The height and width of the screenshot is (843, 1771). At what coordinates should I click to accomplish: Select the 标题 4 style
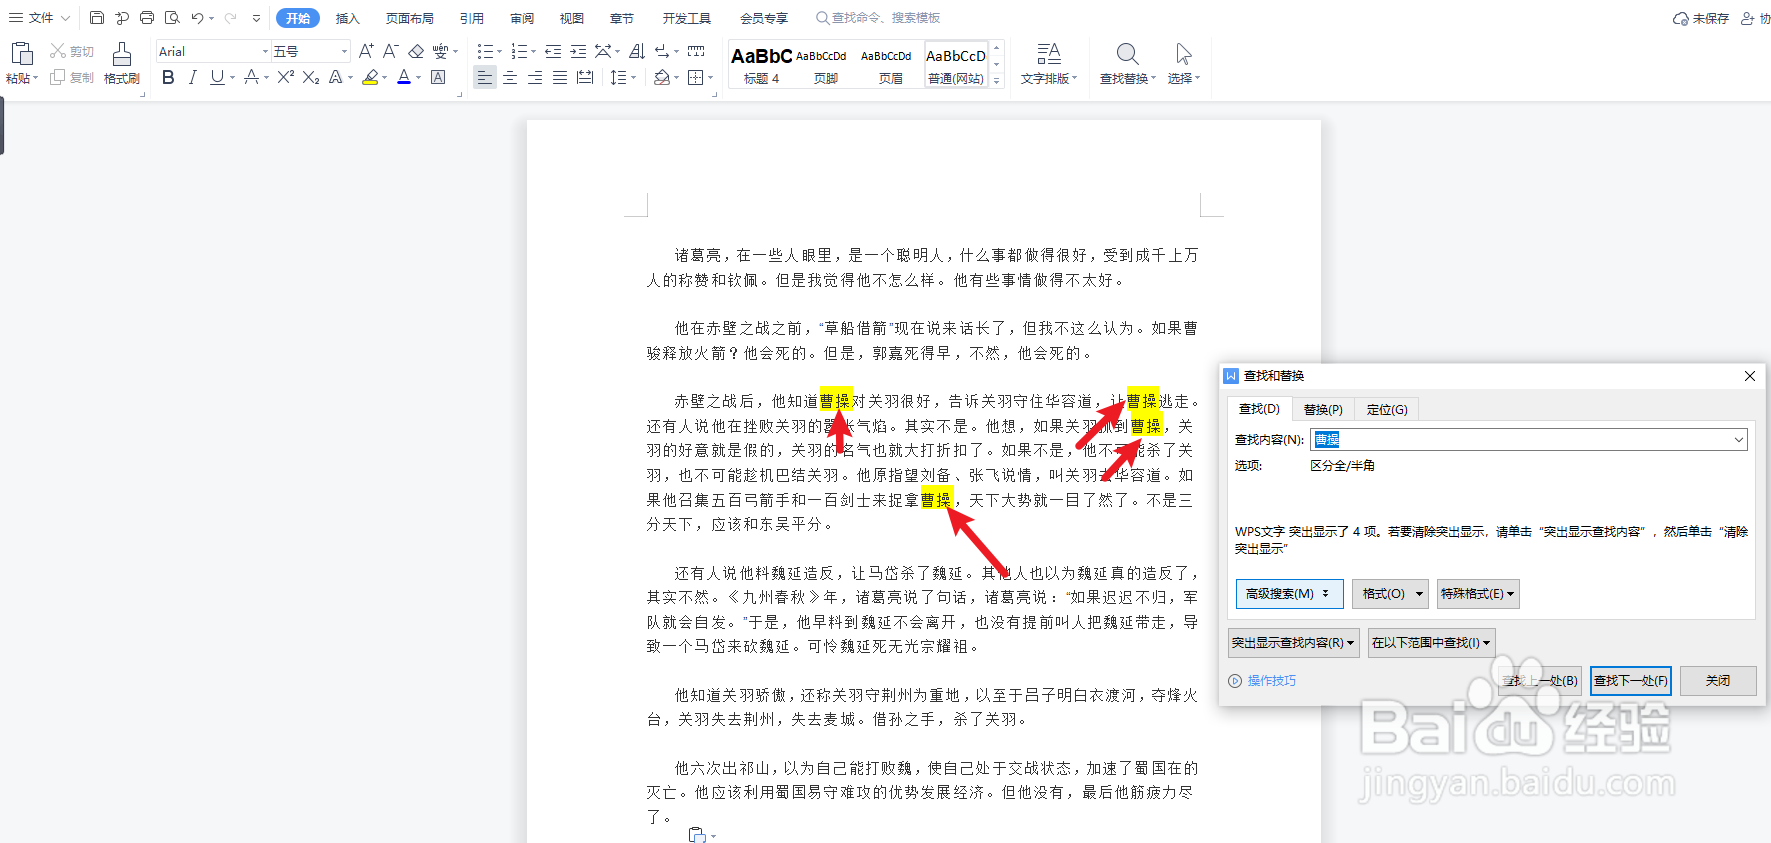pos(761,65)
